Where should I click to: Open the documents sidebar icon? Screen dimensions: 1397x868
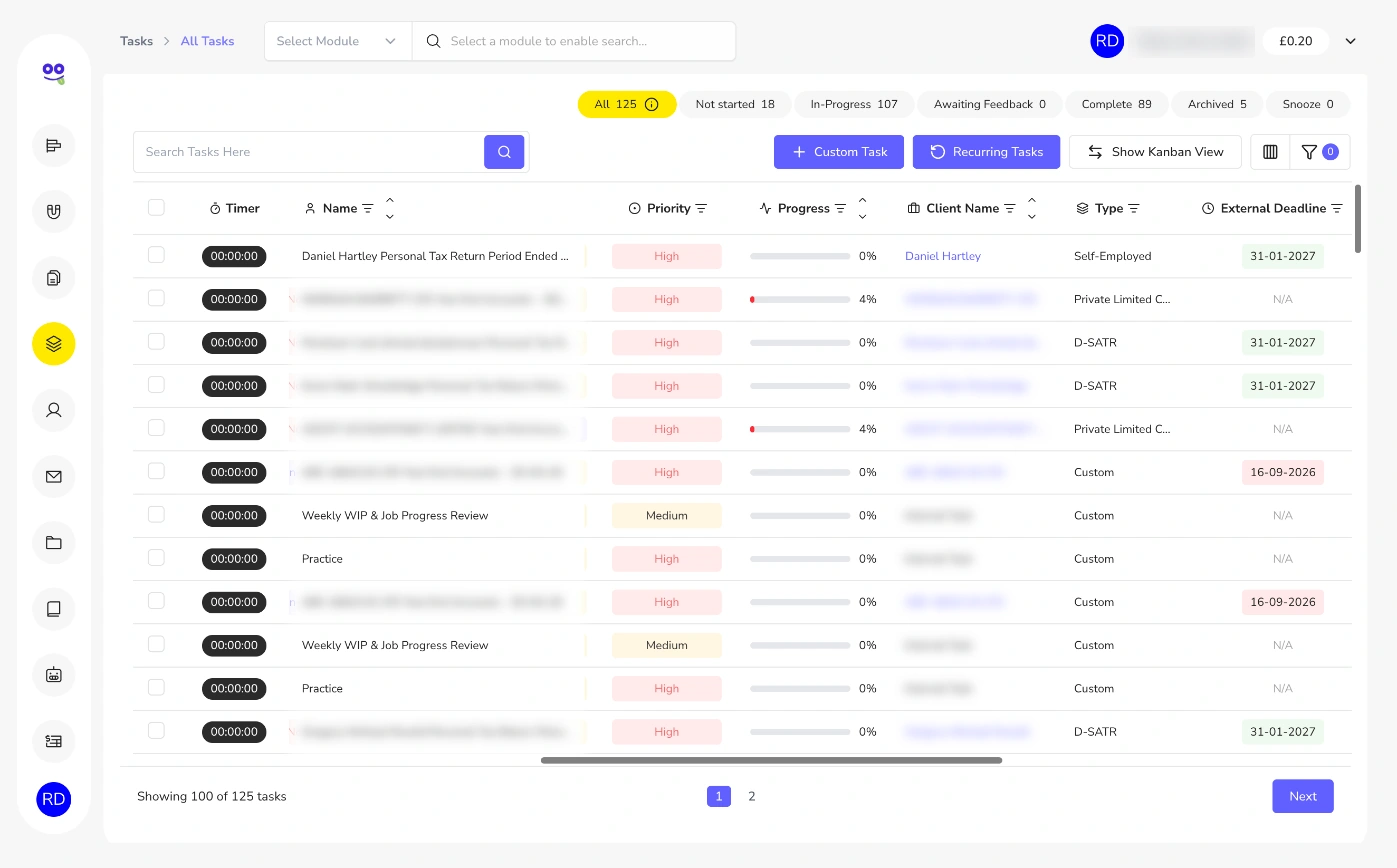[54, 278]
